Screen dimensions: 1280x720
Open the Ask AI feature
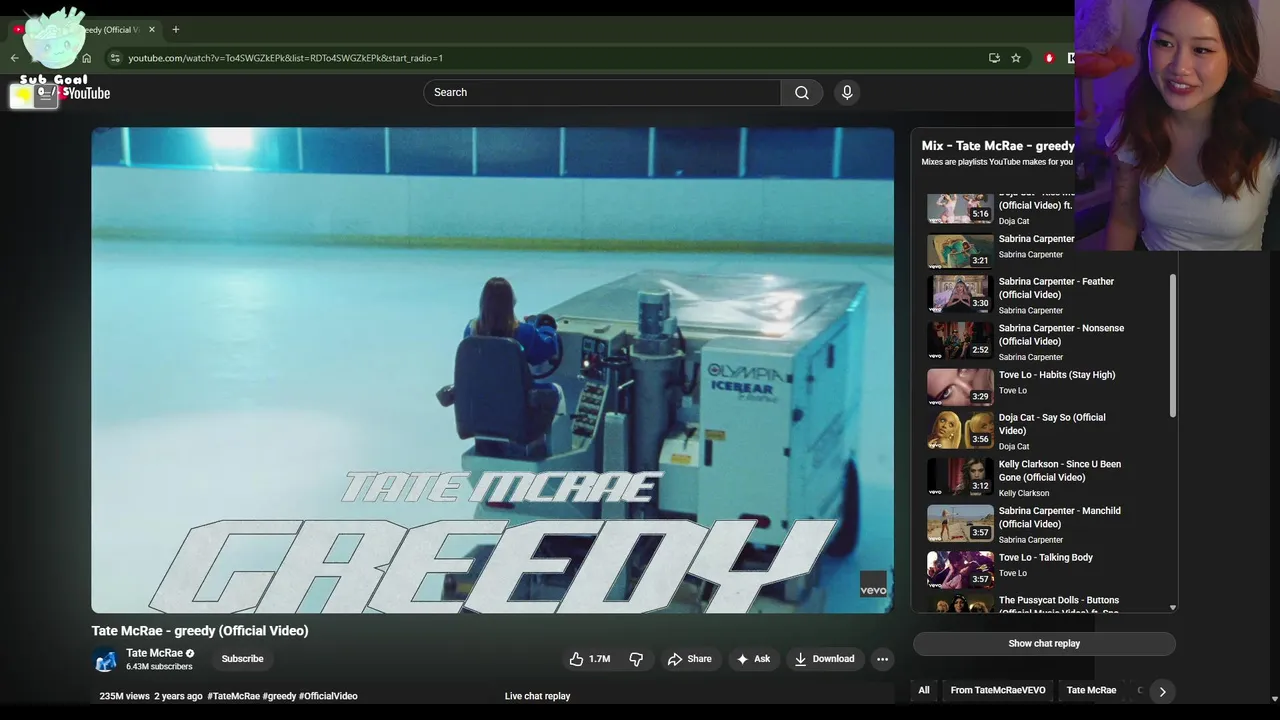coord(753,659)
